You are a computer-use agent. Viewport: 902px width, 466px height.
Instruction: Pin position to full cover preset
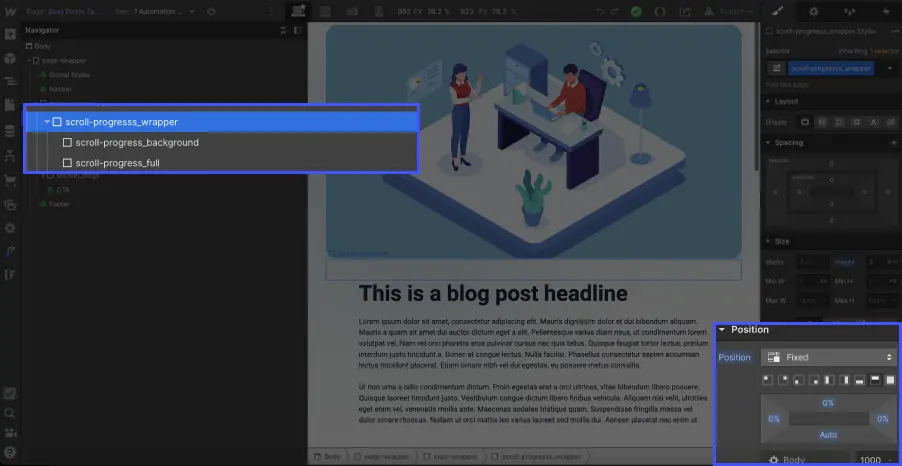click(890, 380)
